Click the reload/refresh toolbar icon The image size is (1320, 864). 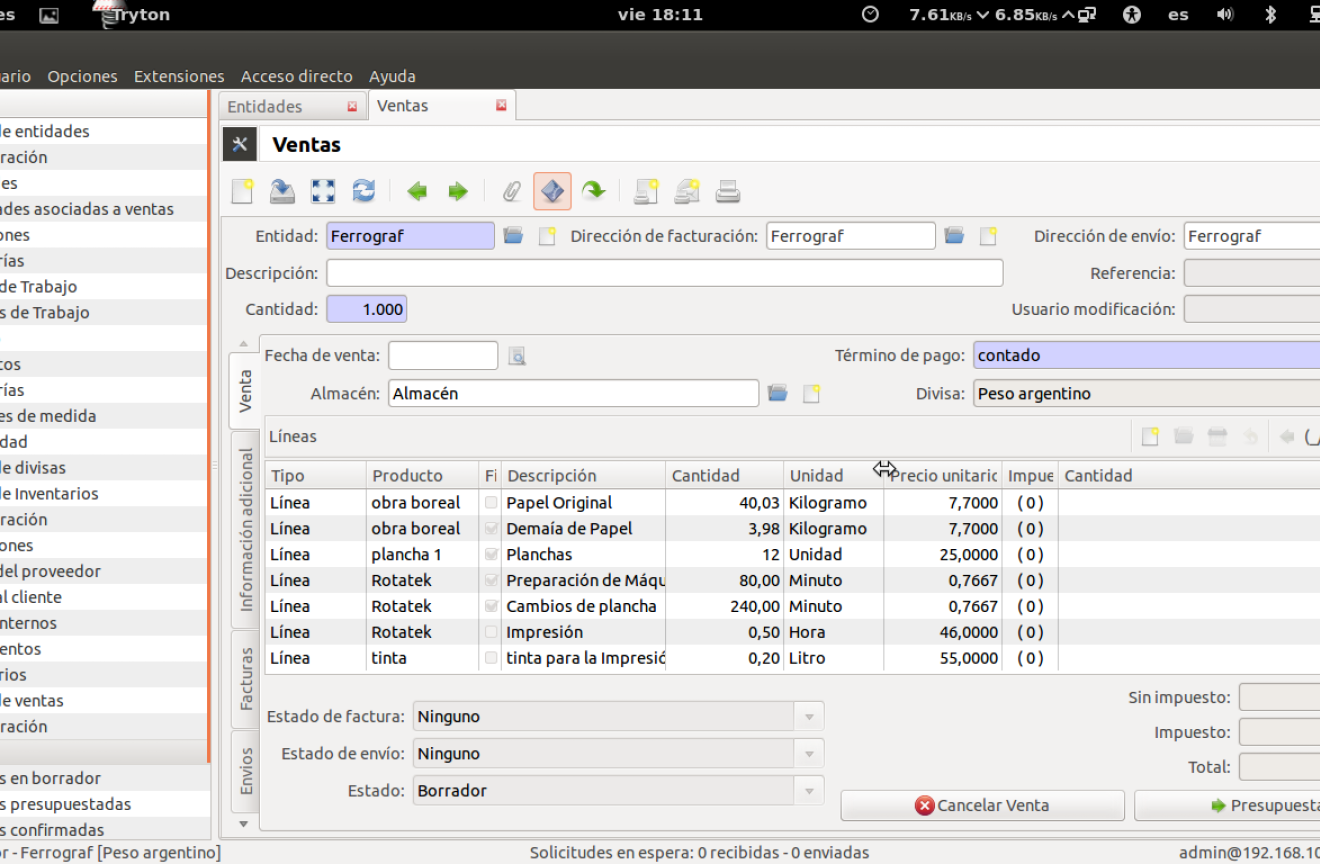coord(364,191)
